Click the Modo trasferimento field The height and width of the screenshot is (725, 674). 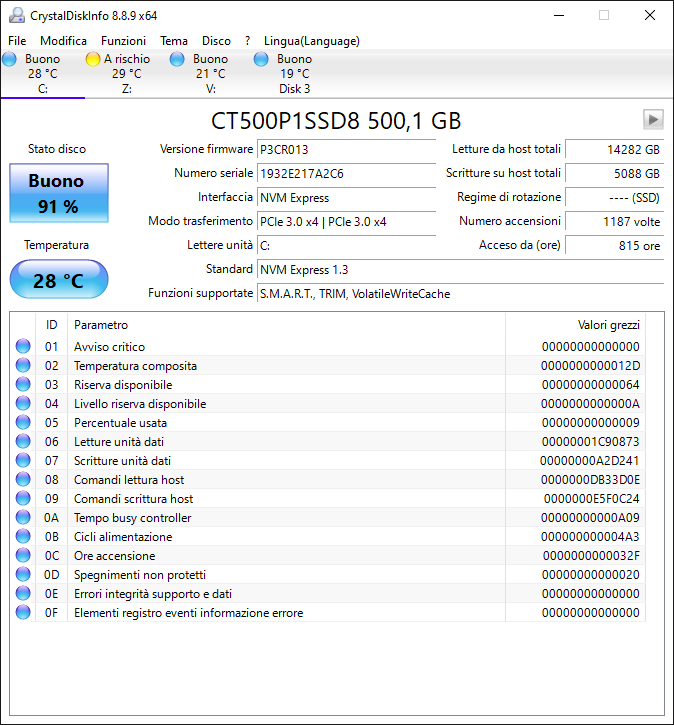pos(346,221)
